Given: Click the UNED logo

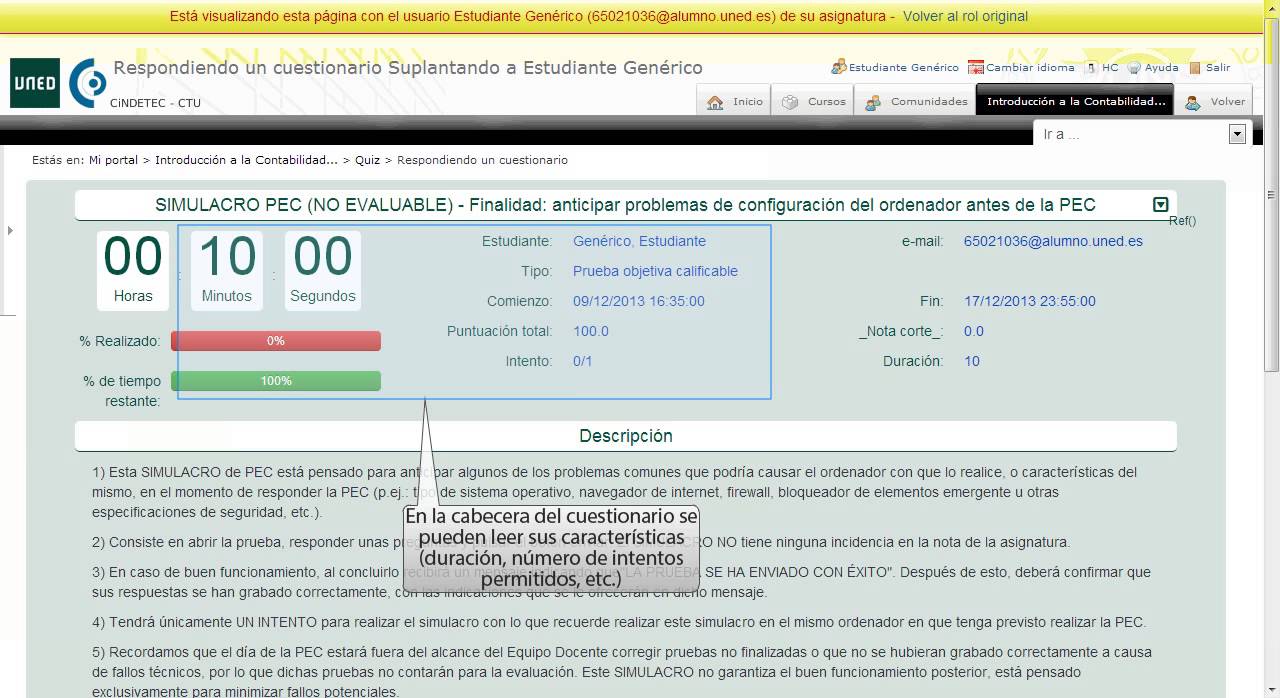Looking at the screenshot, I should coord(35,83).
